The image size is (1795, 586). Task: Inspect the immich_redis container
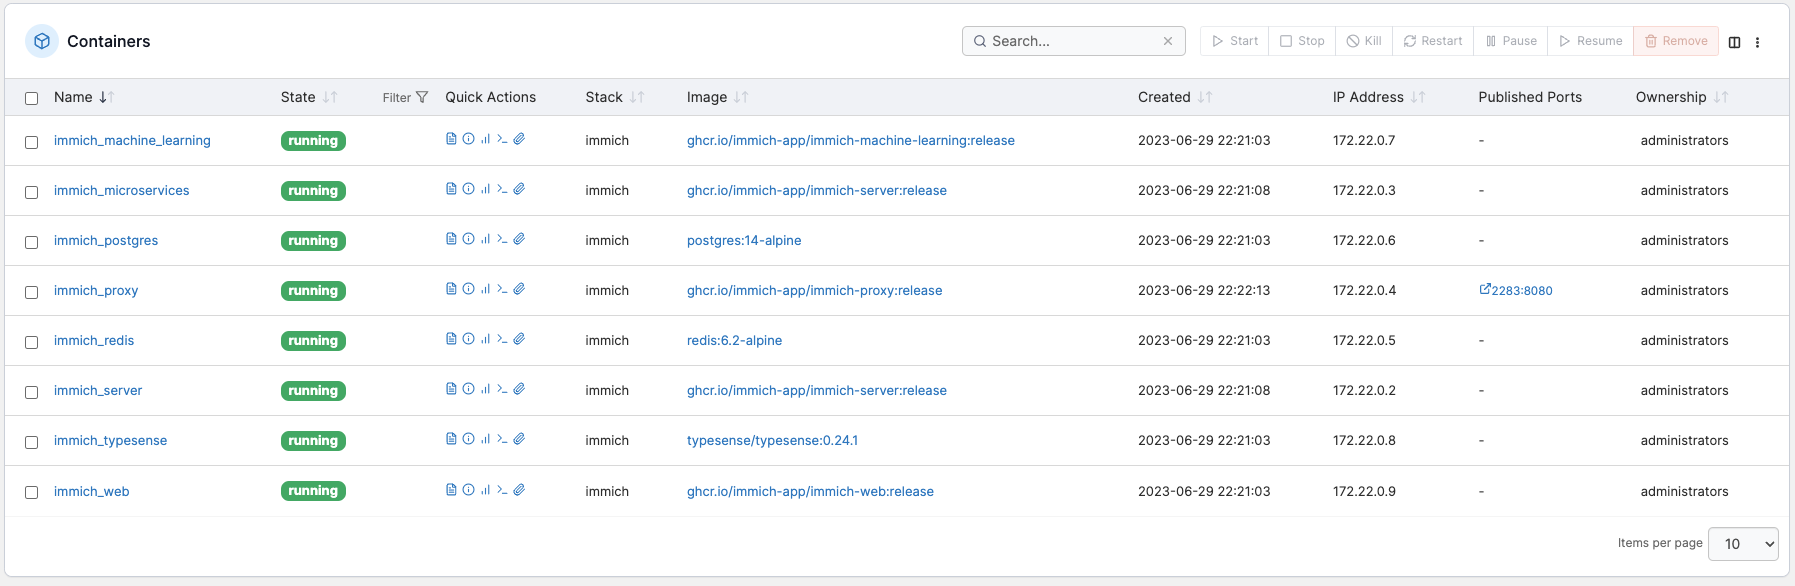click(468, 339)
